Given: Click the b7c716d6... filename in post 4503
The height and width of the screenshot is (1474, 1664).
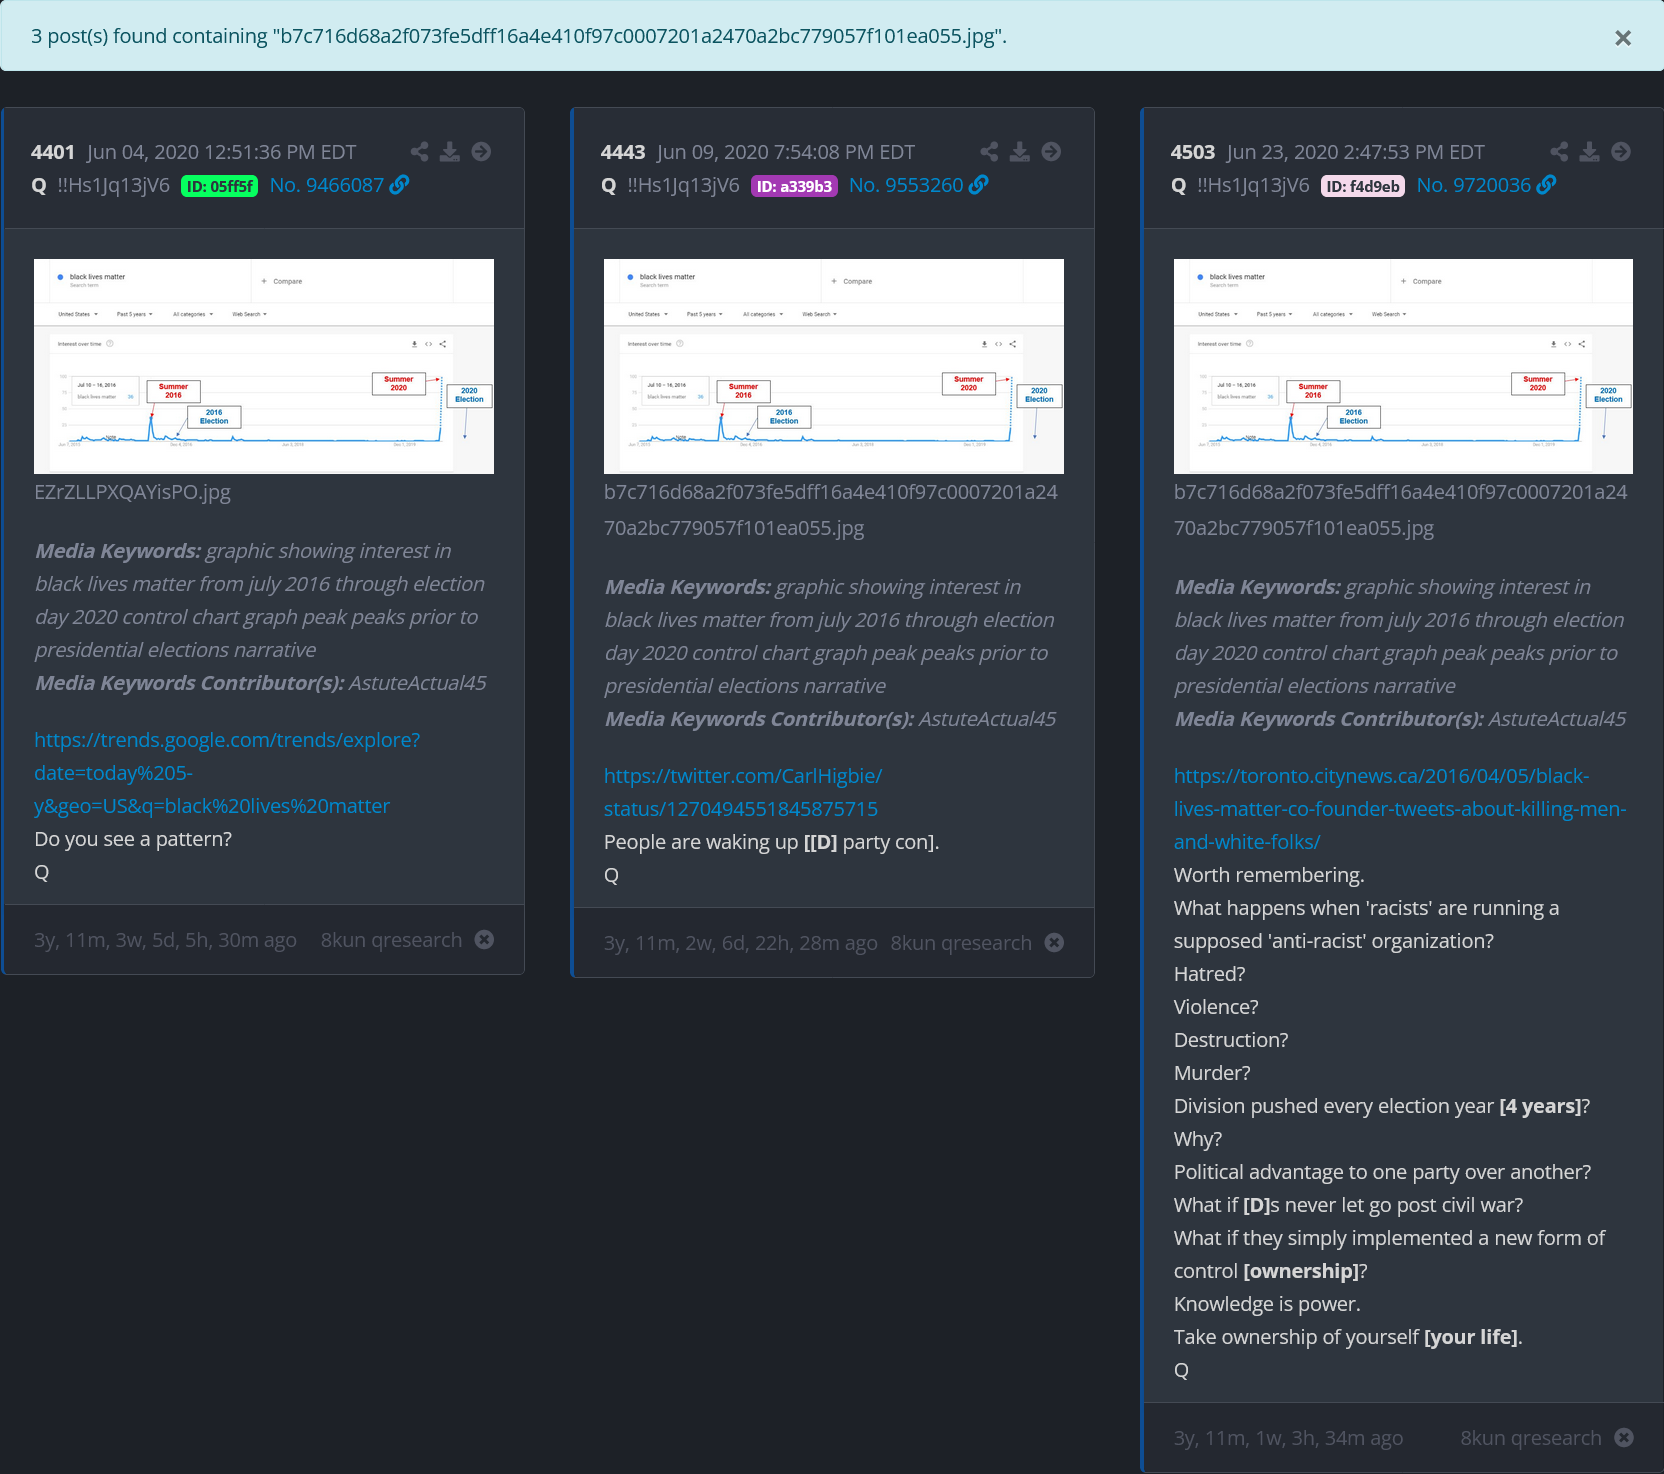Looking at the screenshot, I should (1401, 510).
